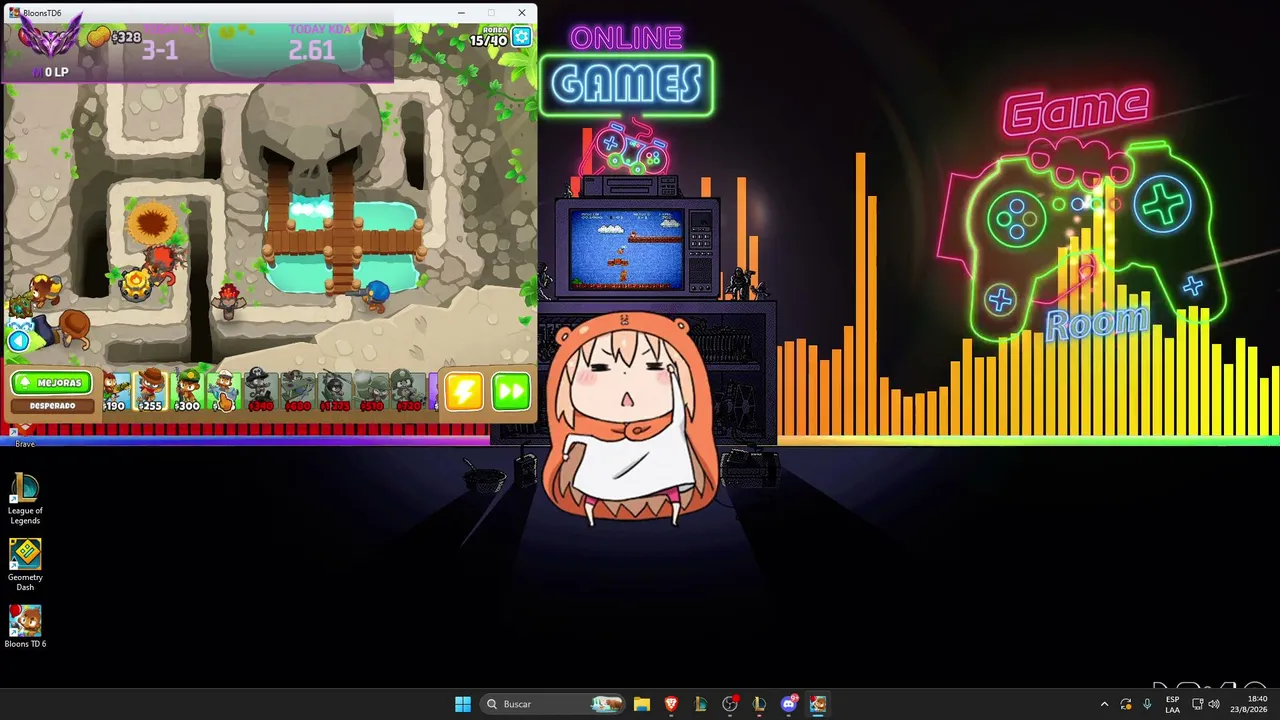Activate the yellow lightning power button
The image size is (1280, 720).
pyautogui.click(x=464, y=391)
